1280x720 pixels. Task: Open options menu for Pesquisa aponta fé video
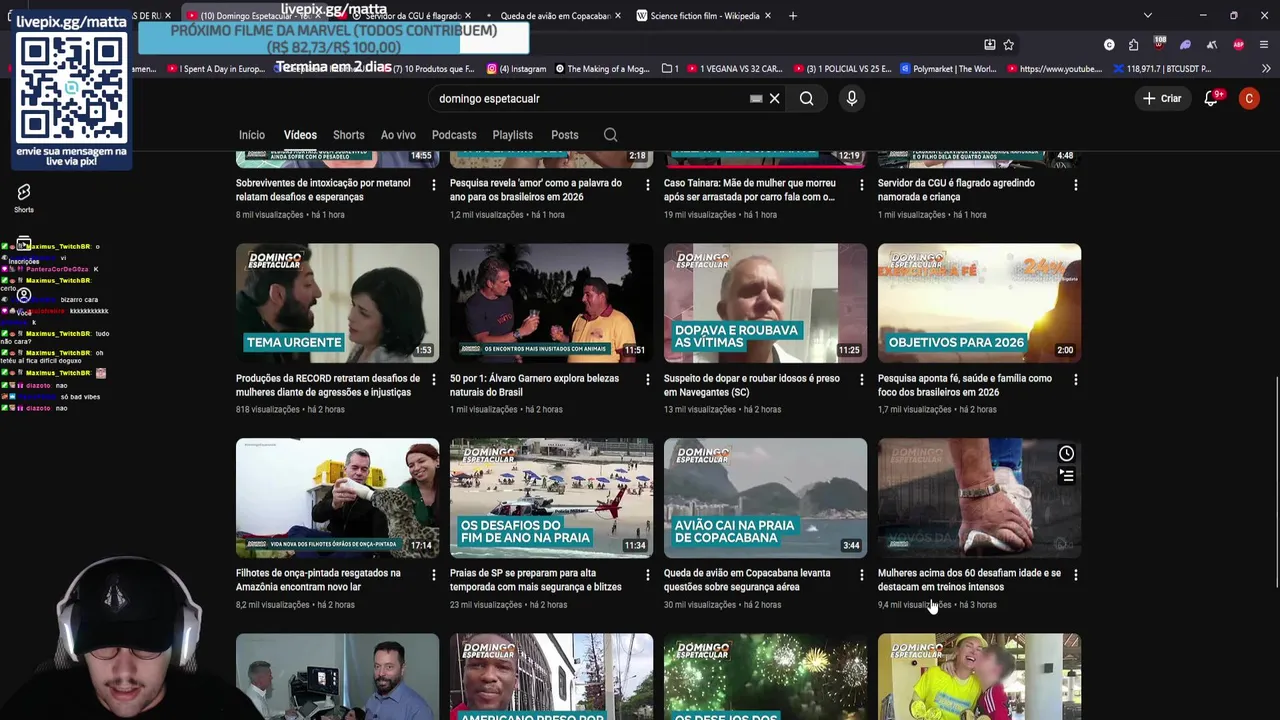(x=1075, y=380)
